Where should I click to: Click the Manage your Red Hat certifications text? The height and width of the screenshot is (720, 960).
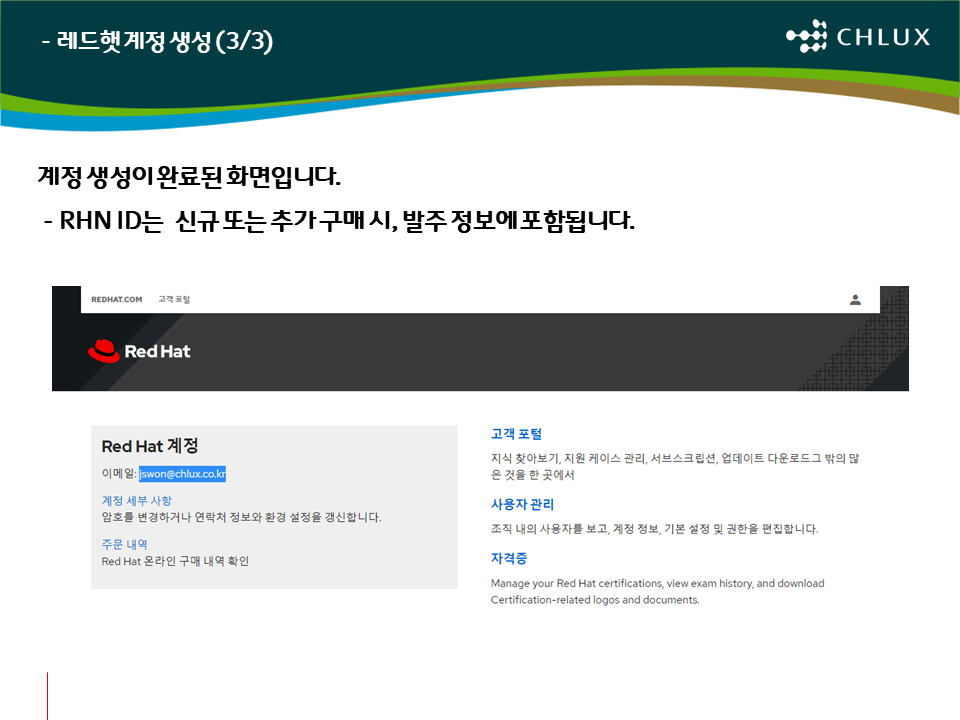(x=658, y=591)
